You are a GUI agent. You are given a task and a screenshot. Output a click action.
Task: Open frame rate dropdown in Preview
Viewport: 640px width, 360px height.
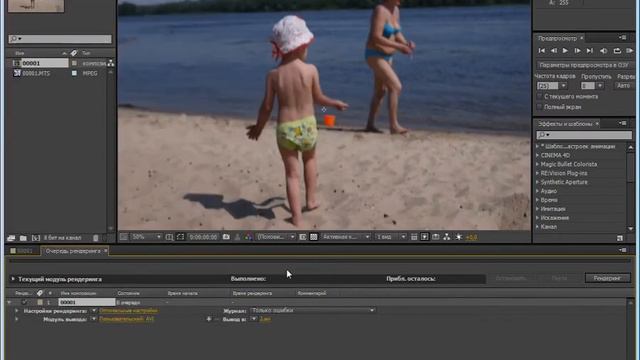point(563,86)
